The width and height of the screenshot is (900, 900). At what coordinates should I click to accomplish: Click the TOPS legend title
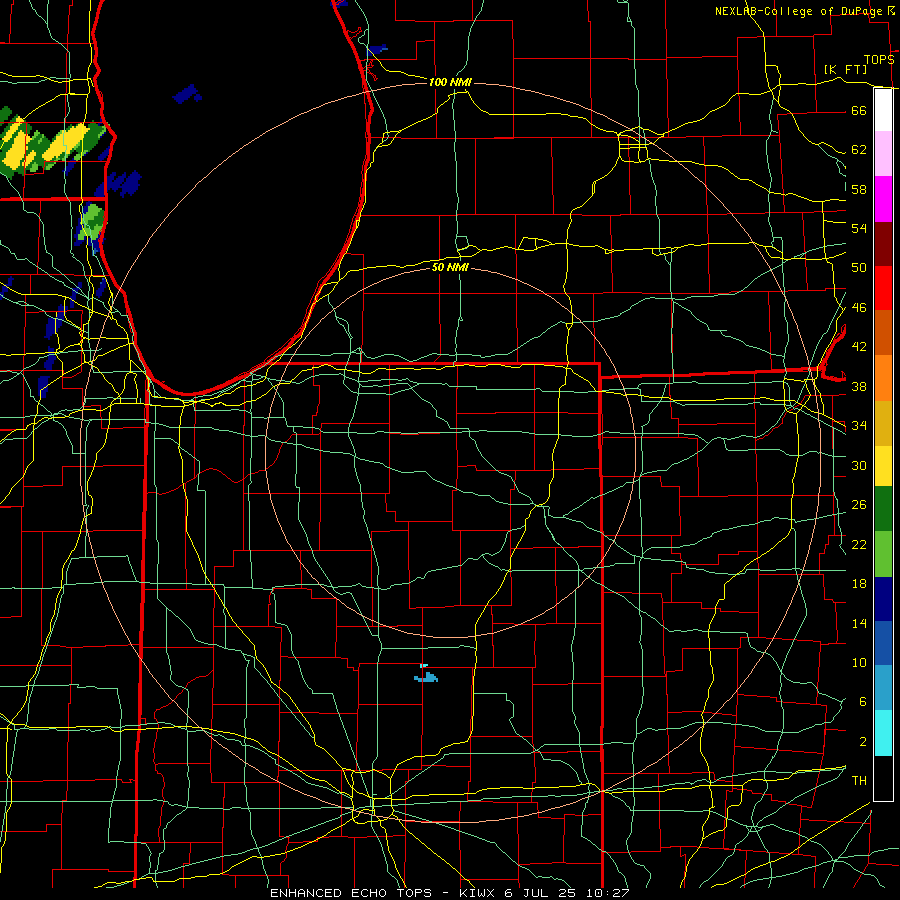click(x=879, y=60)
